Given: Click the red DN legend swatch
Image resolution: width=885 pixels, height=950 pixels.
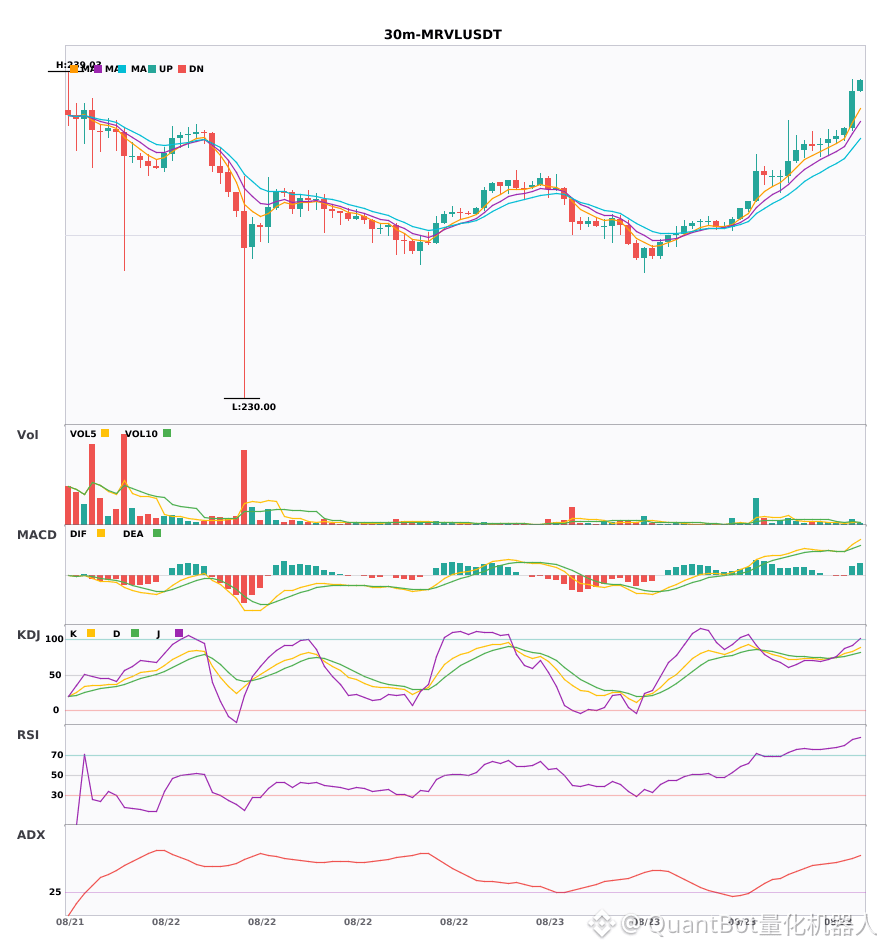Looking at the screenshot, I should [x=182, y=69].
